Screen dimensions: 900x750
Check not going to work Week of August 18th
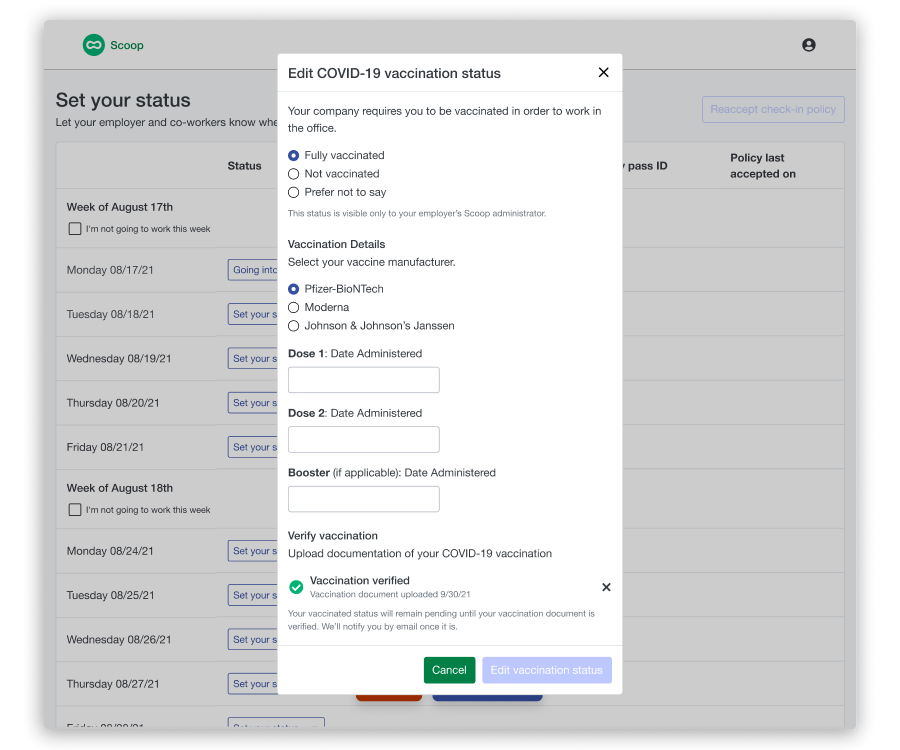pos(75,510)
